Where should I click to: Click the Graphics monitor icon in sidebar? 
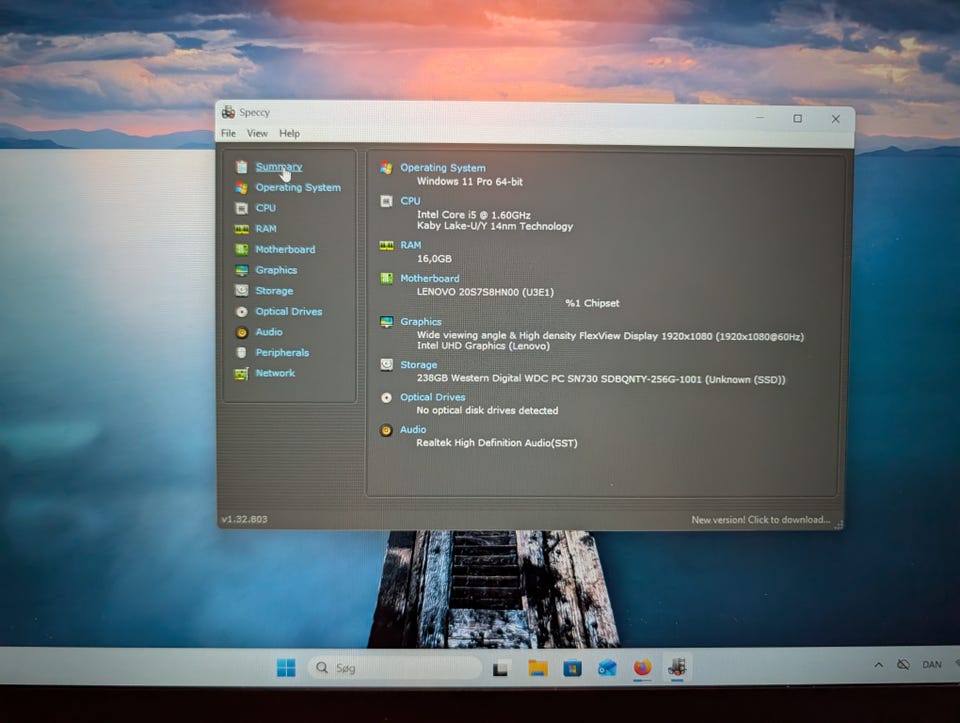point(242,270)
